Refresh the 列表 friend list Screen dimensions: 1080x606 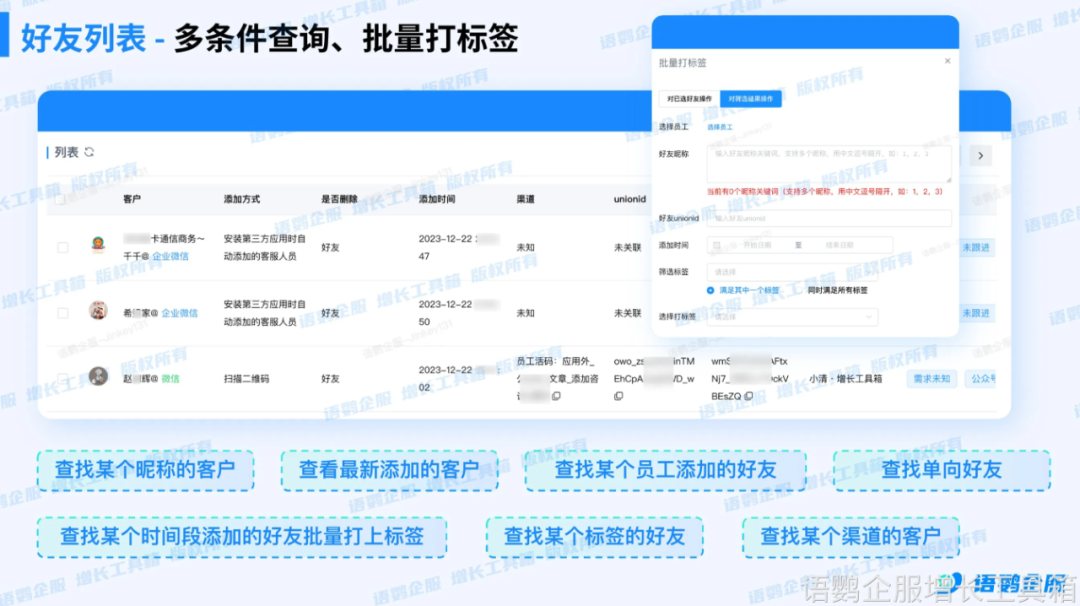(x=88, y=153)
